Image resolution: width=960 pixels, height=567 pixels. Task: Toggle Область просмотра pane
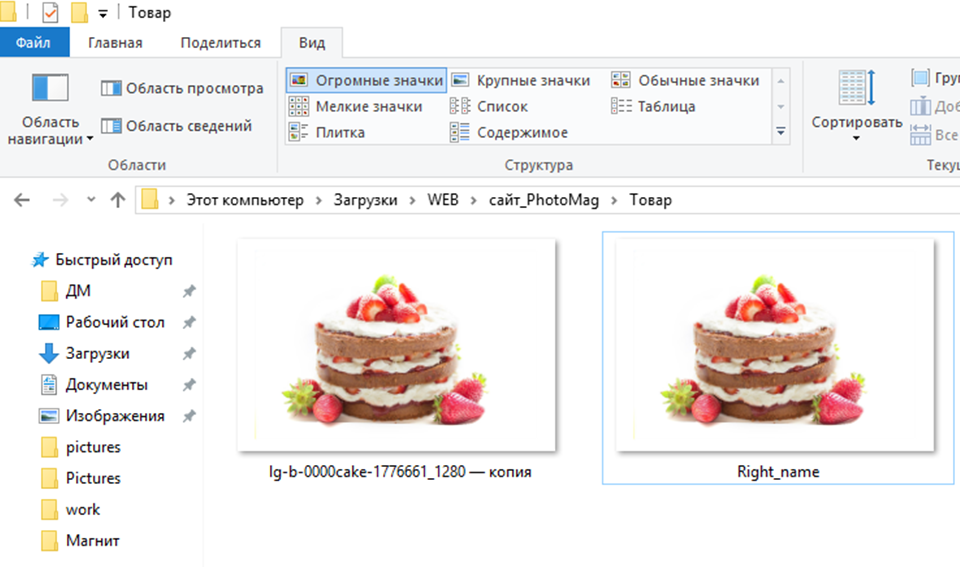pyautogui.click(x=182, y=88)
